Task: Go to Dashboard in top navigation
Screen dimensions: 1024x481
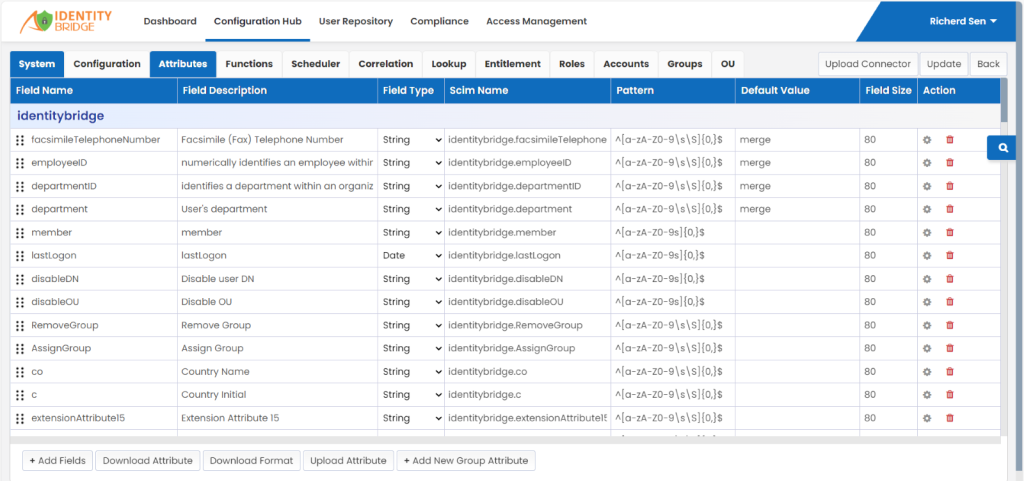Action: [x=170, y=21]
